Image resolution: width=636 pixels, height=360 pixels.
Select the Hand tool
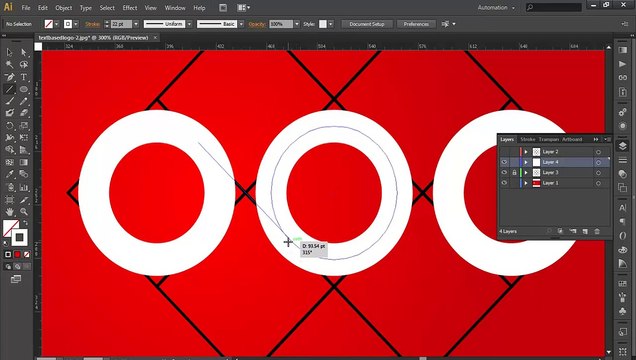pyautogui.click(x=10, y=212)
